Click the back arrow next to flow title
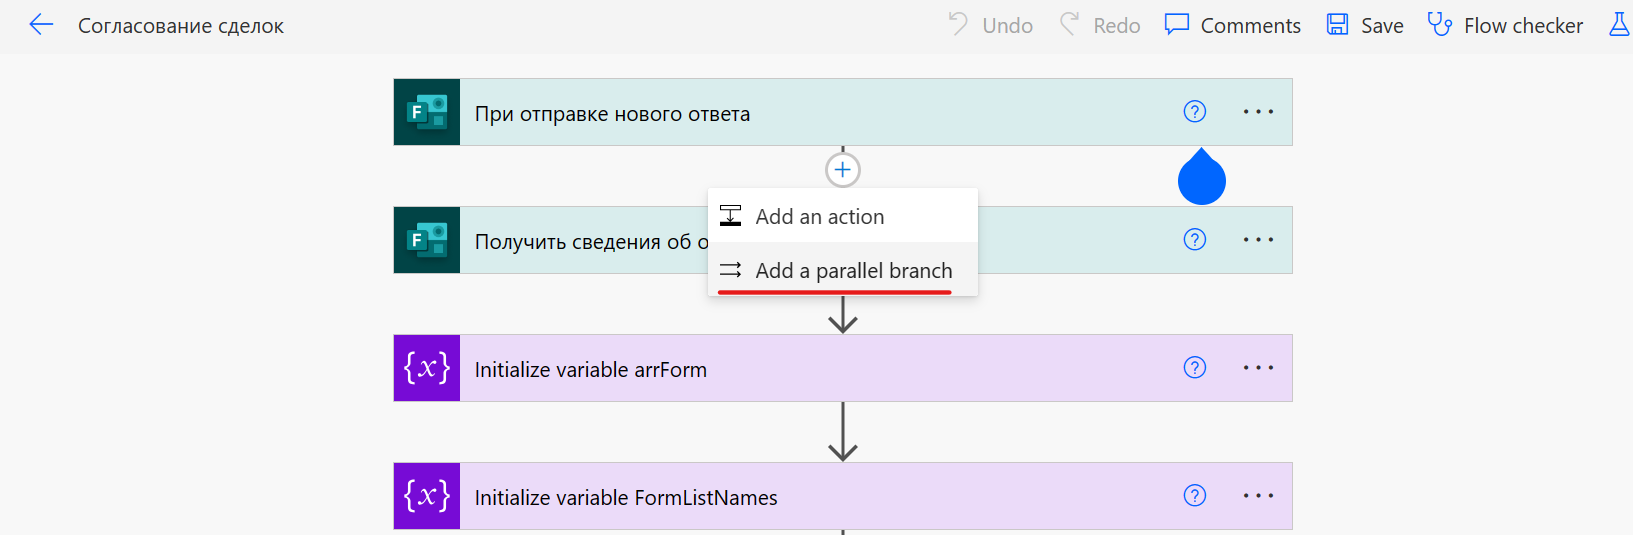Viewport: 1633px width, 535px height. [41, 25]
